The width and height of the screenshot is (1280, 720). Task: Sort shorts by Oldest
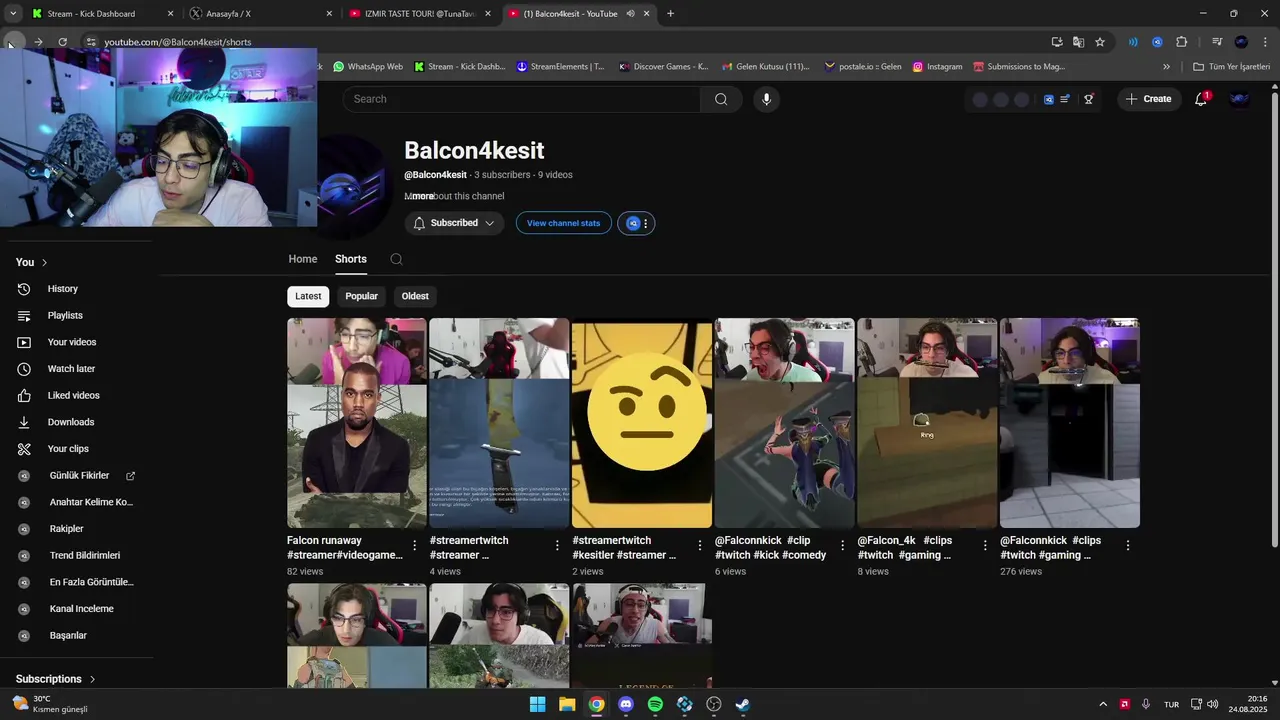pos(415,296)
